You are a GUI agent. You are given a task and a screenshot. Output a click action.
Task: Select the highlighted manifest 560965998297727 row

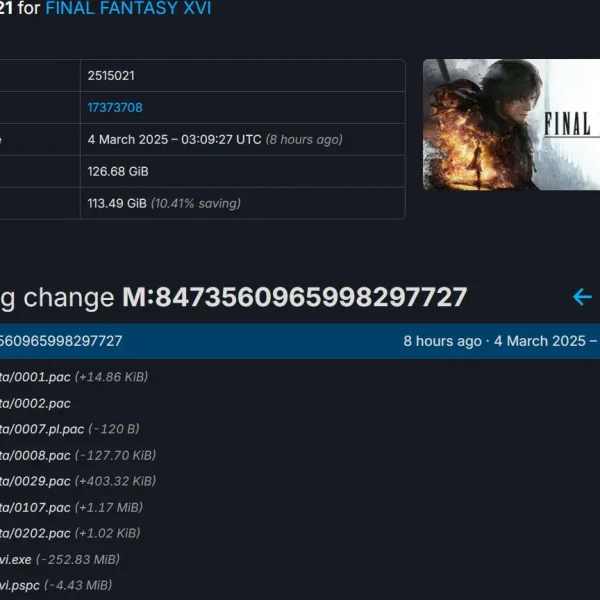tap(300, 341)
